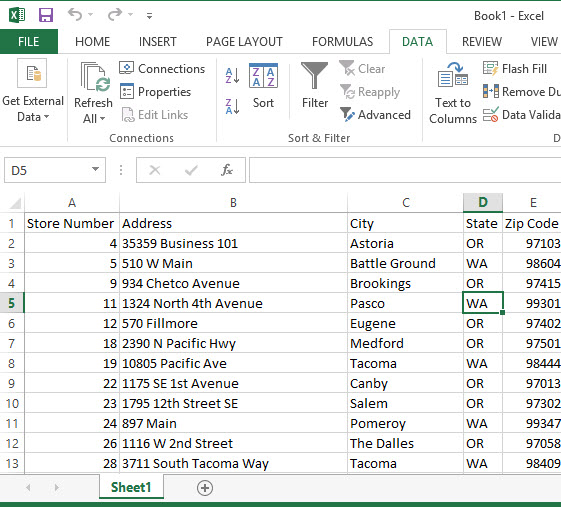Viewport: 561px width, 507px height.
Task: Click the Remove Duplicates icon
Action: tap(491, 91)
